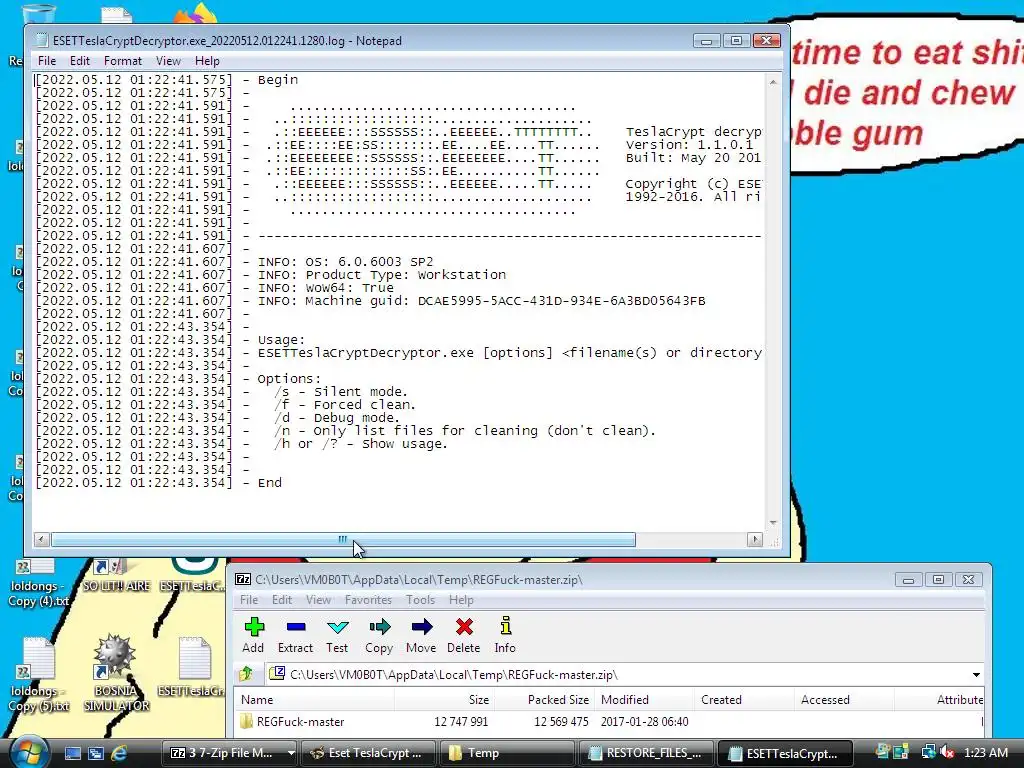This screenshot has width=1024, height=768.
Task: Click the Add icon in 7-Zip toolbar
Action: 253,628
